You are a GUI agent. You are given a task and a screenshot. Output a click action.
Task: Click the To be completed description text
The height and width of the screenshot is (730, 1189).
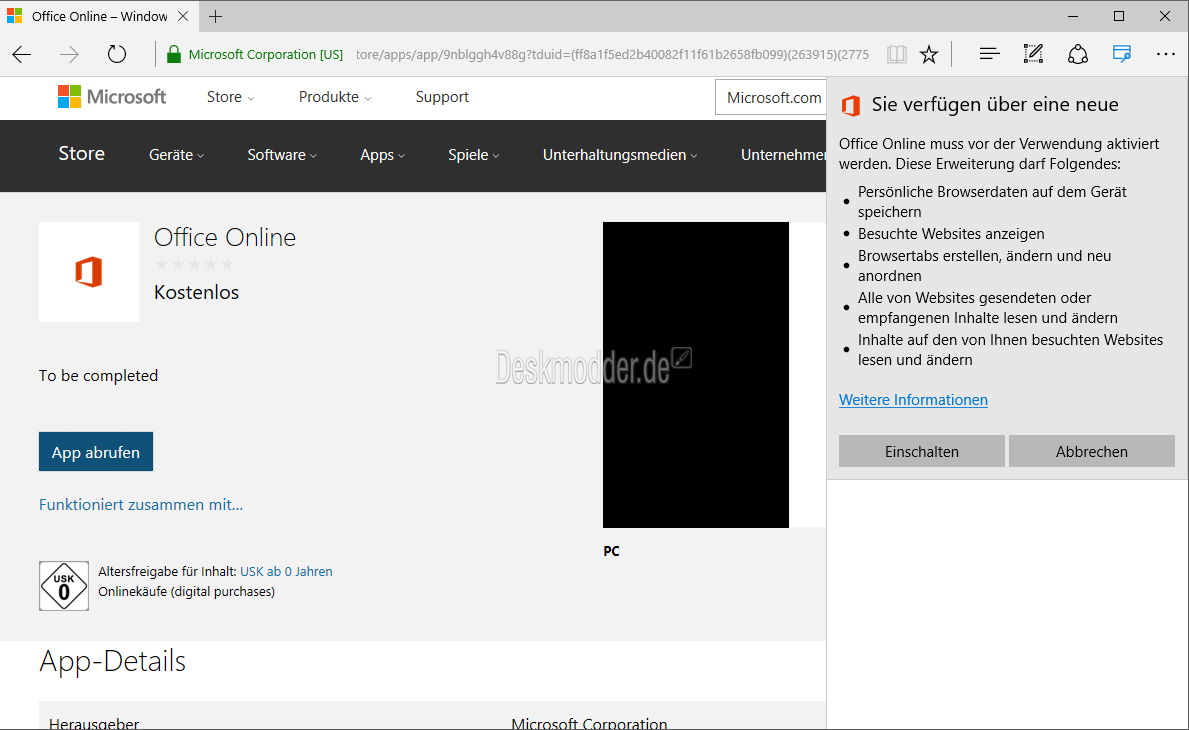point(99,375)
